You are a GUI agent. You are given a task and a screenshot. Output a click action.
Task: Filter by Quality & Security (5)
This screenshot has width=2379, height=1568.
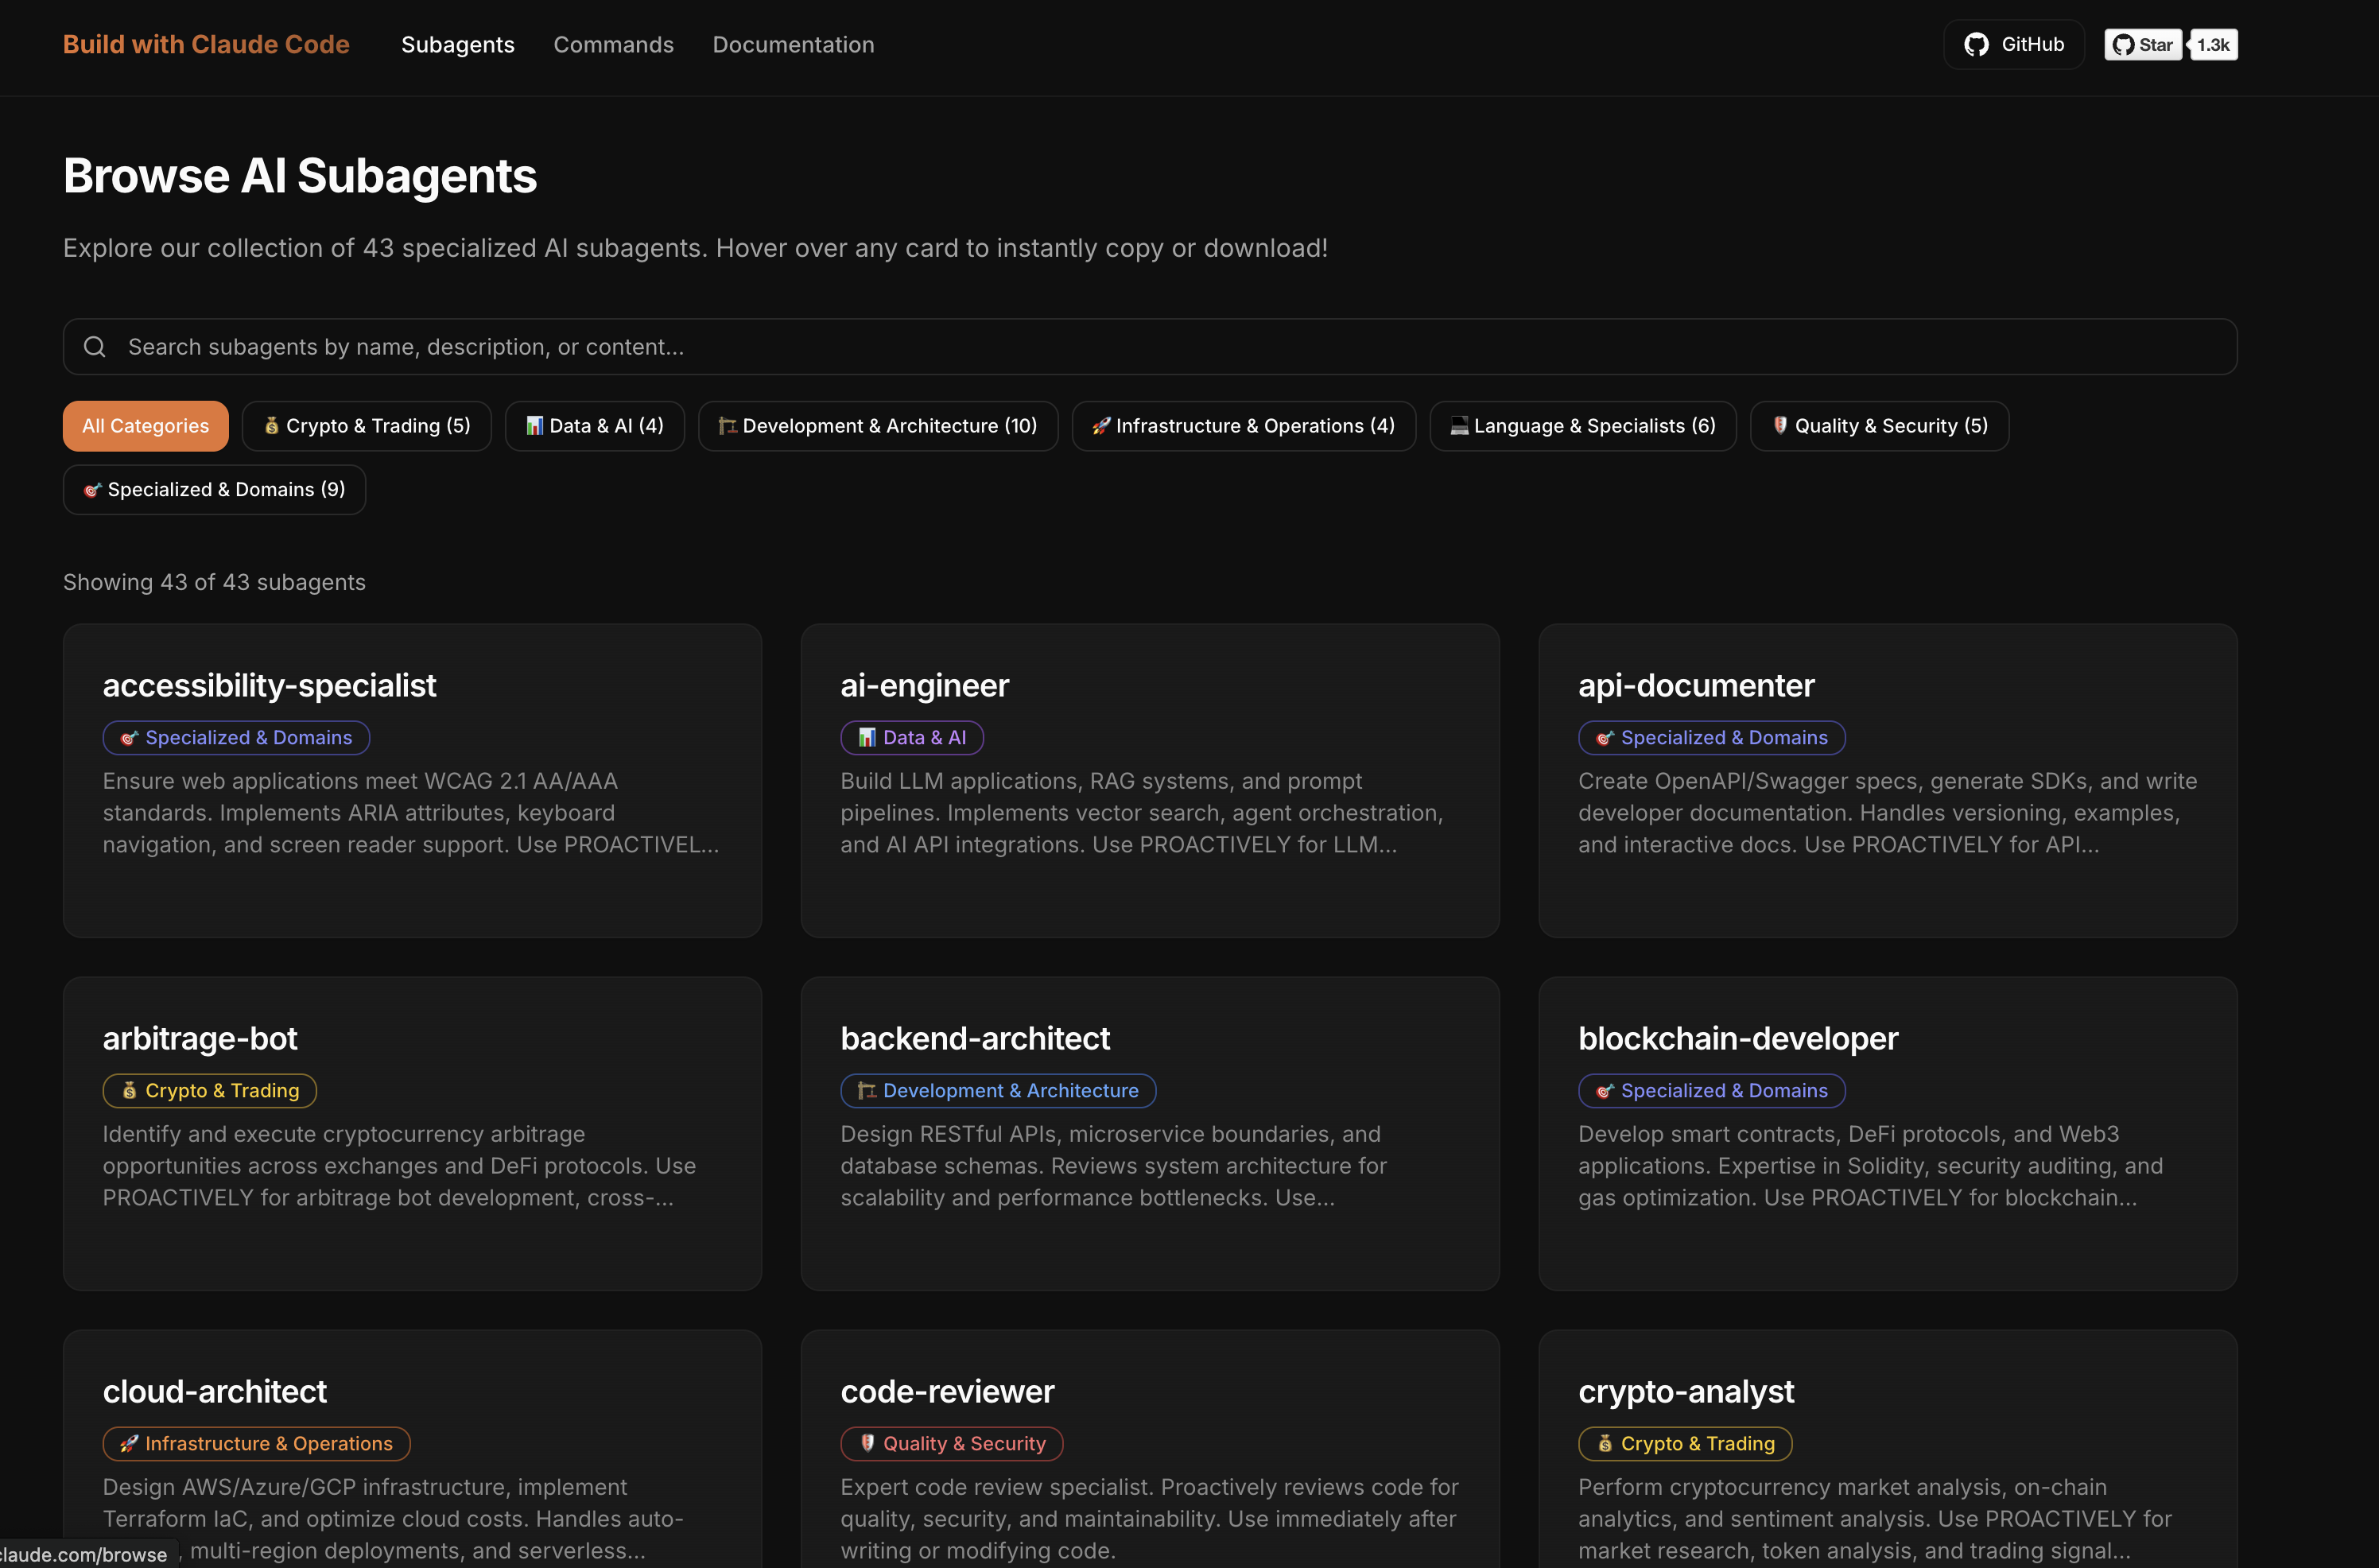1878,426
